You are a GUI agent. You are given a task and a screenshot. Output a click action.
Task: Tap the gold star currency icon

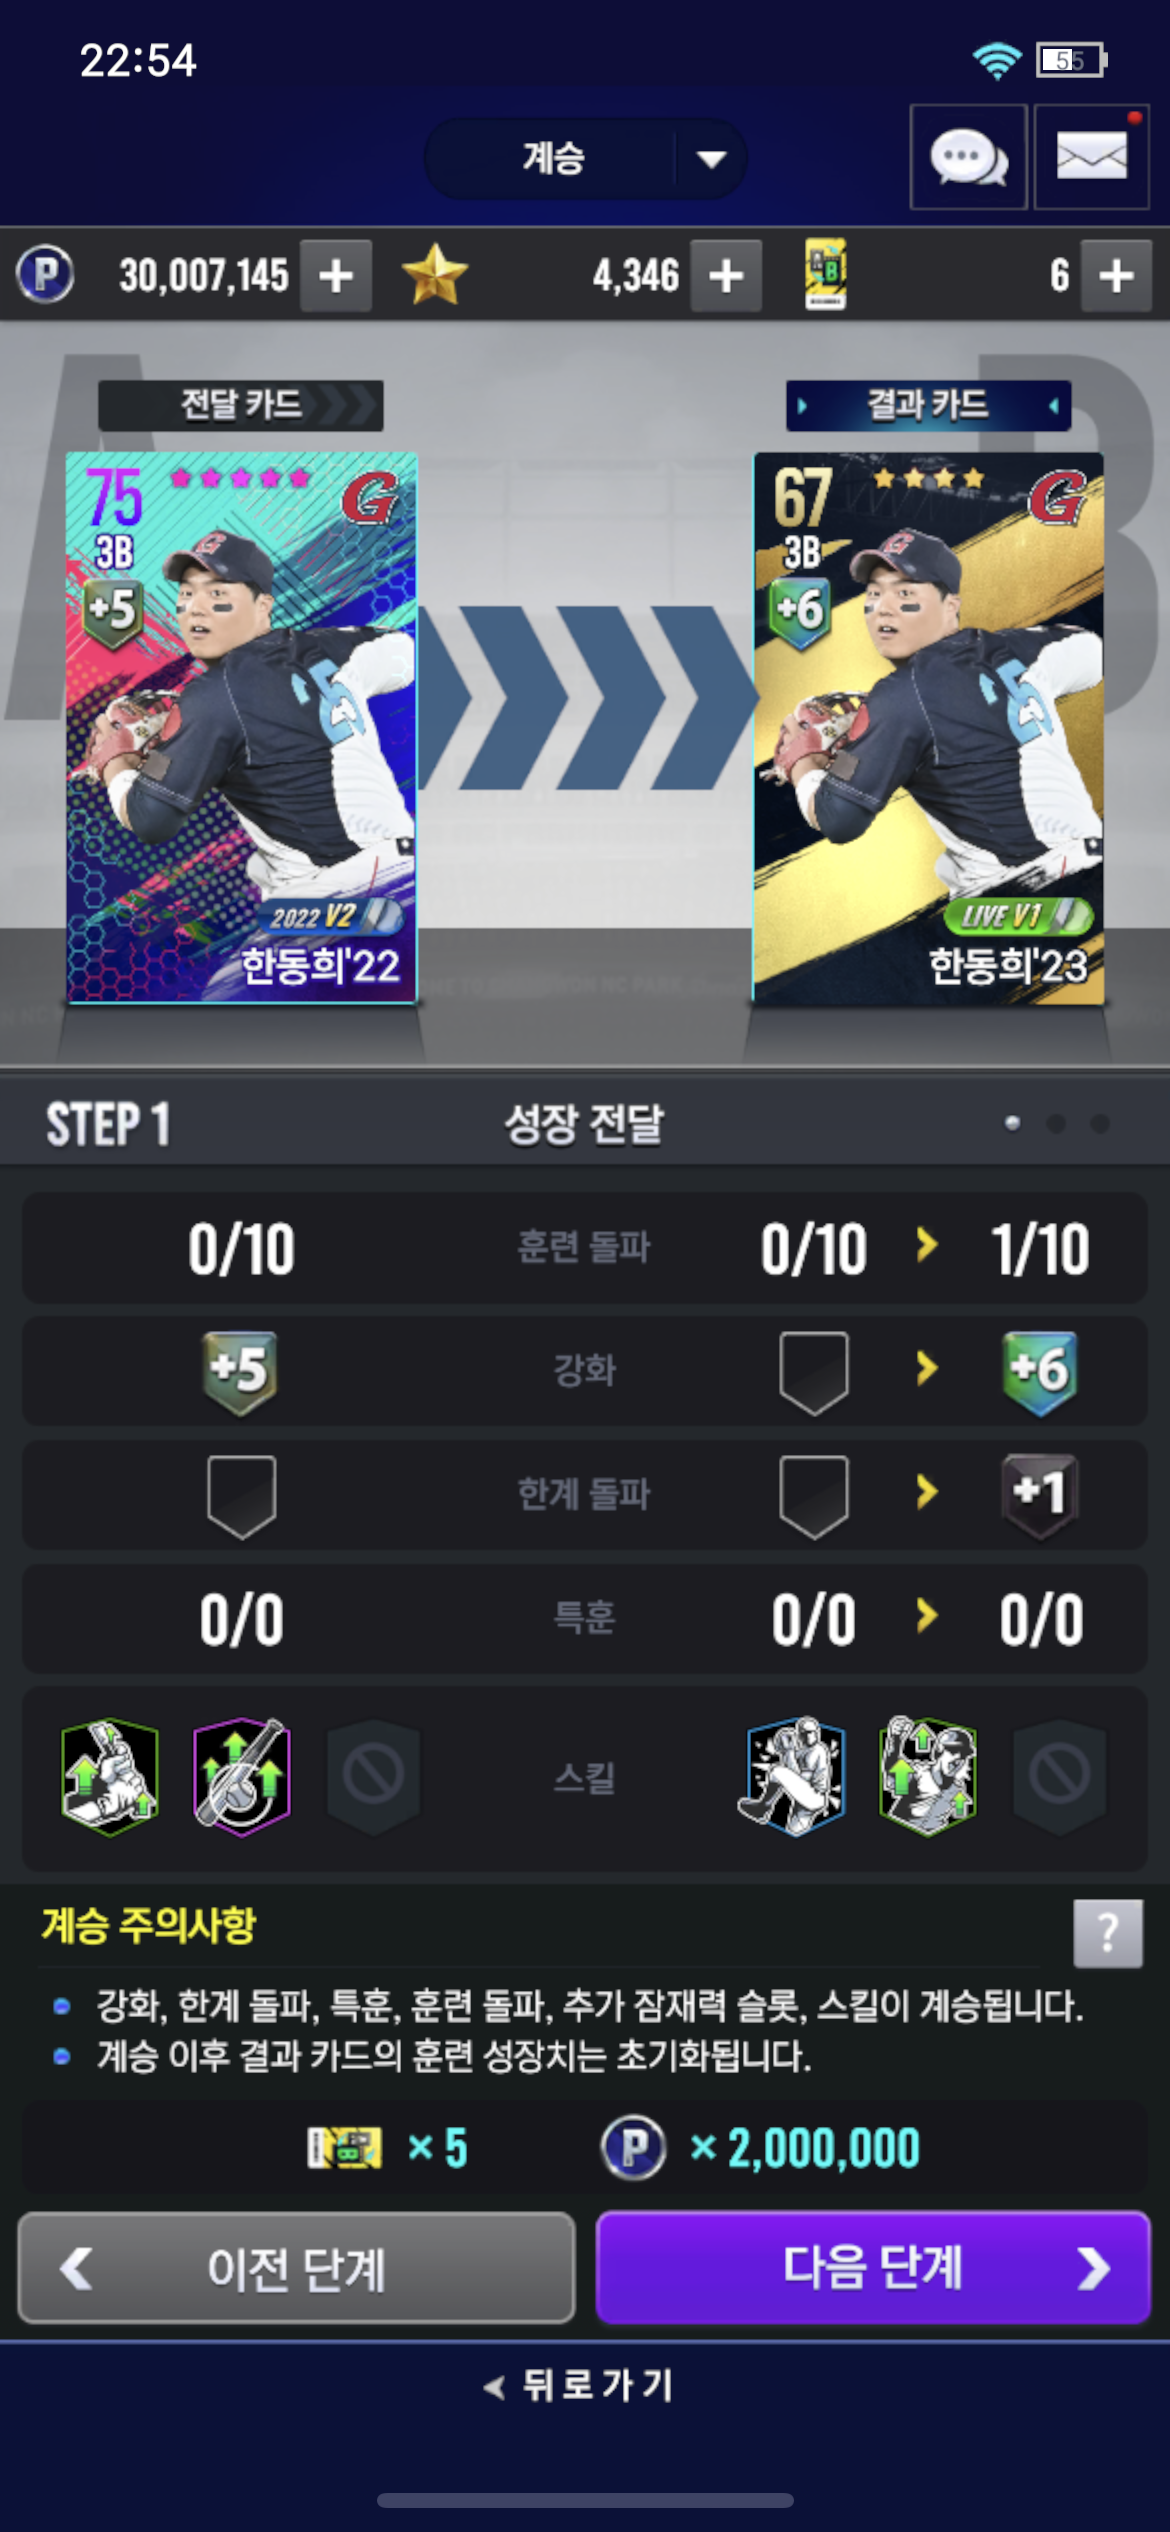point(434,275)
